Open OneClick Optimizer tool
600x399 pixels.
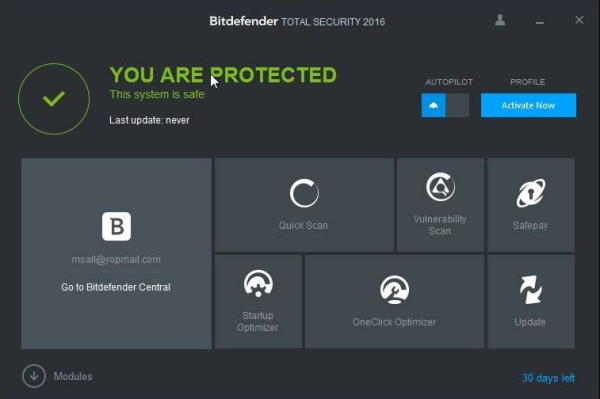coord(395,301)
